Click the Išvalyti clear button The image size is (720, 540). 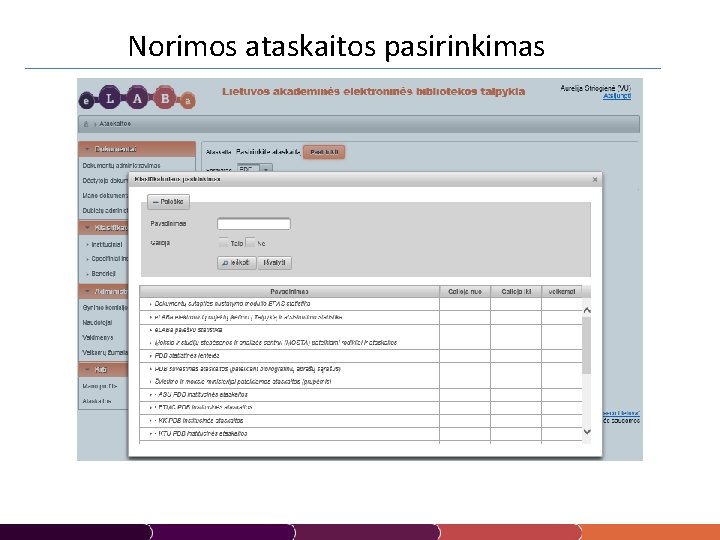tap(275, 263)
